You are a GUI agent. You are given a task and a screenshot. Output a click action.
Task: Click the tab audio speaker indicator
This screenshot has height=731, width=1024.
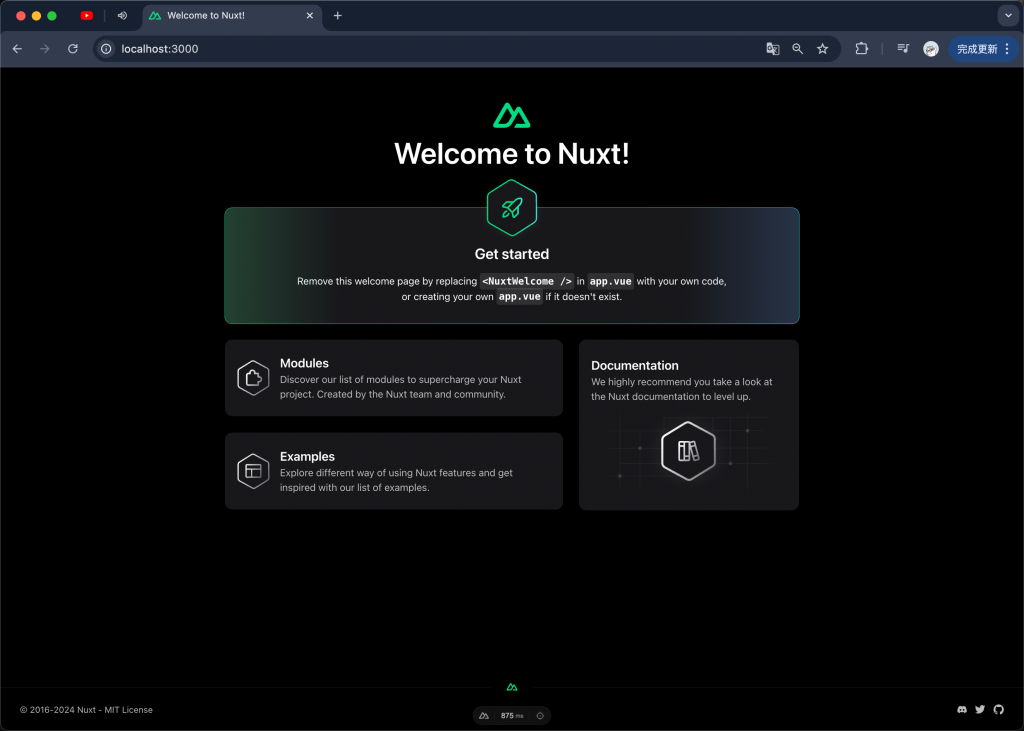(122, 16)
